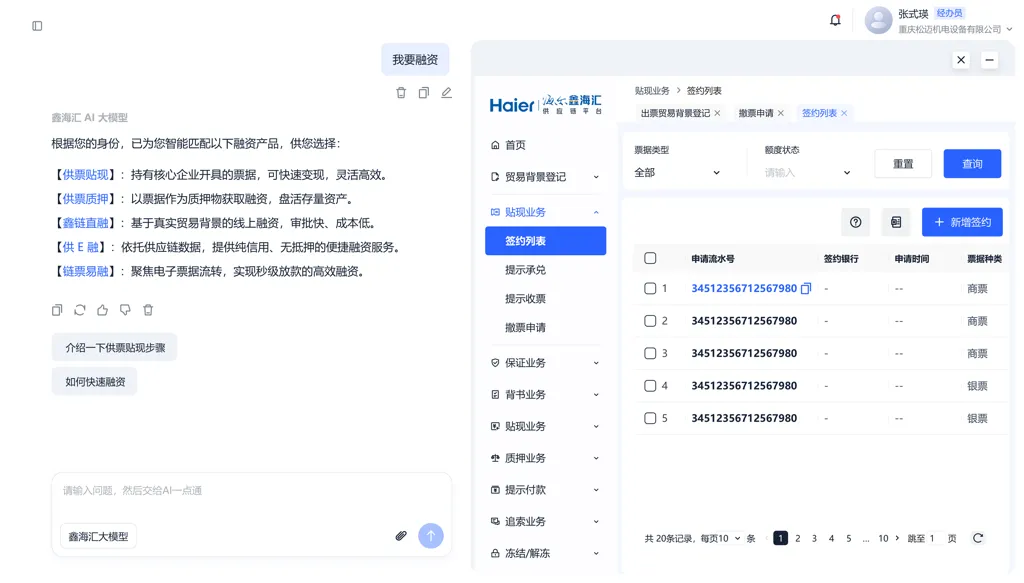Expand the 保证业务 sidebar menu
Viewport: 1024px width, 583px height.
tap(545, 363)
